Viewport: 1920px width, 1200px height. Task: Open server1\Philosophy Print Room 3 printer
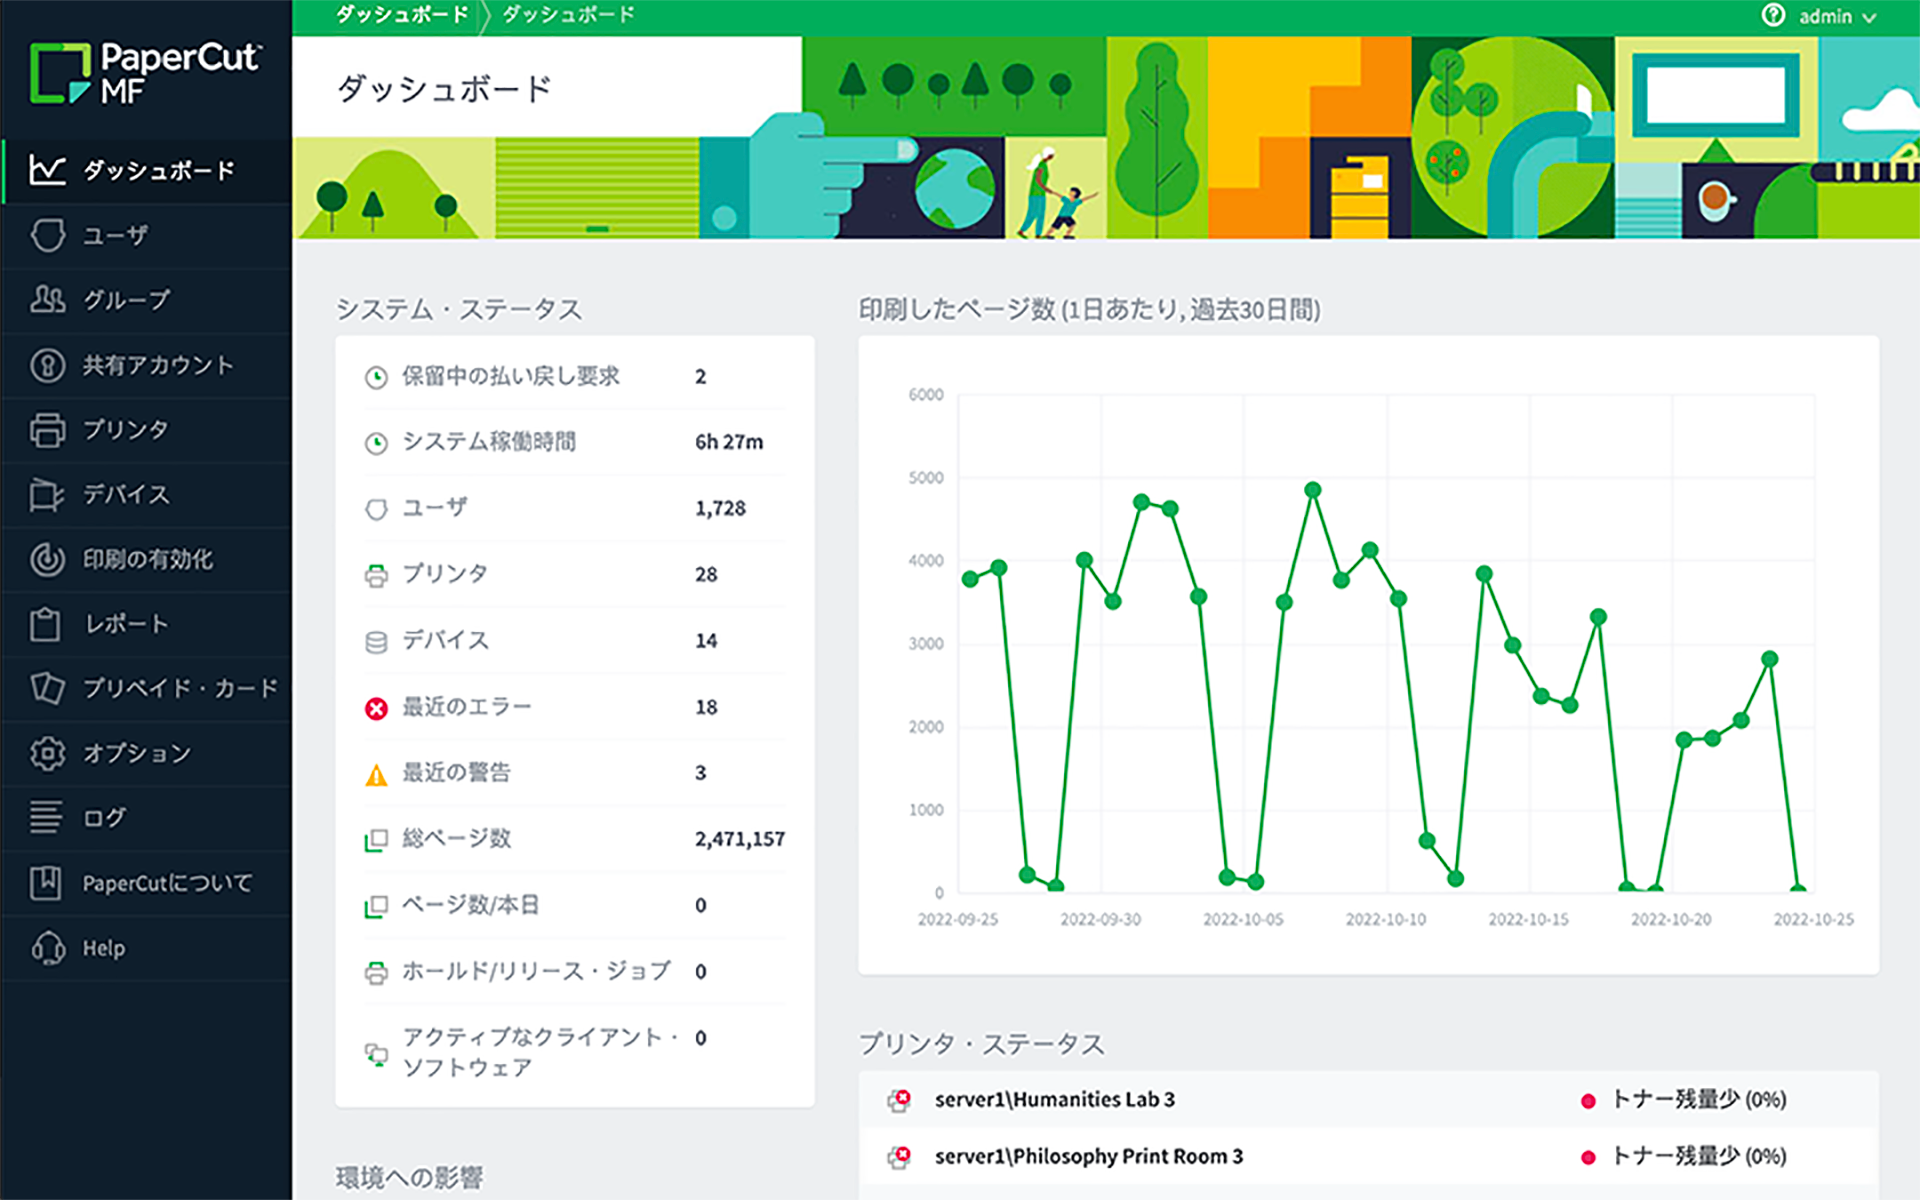point(1088,1157)
